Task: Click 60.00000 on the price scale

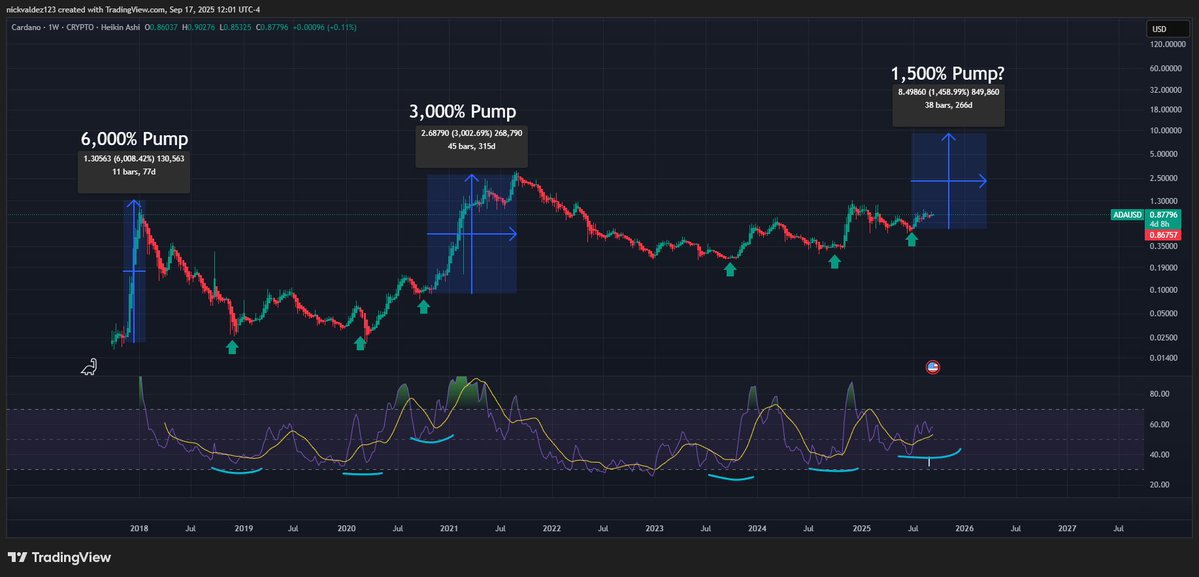Action: tap(1166, 69)
